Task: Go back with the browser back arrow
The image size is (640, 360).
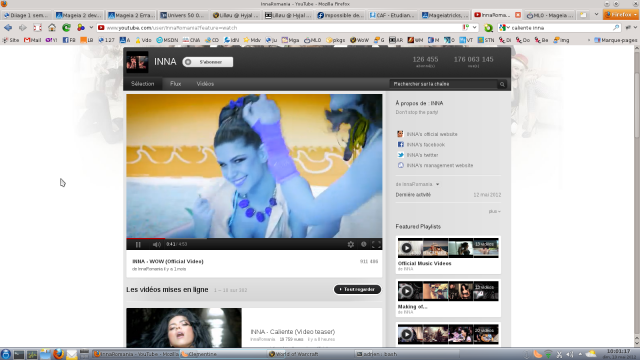Action: pyautogui.click(x=8, y=28)
